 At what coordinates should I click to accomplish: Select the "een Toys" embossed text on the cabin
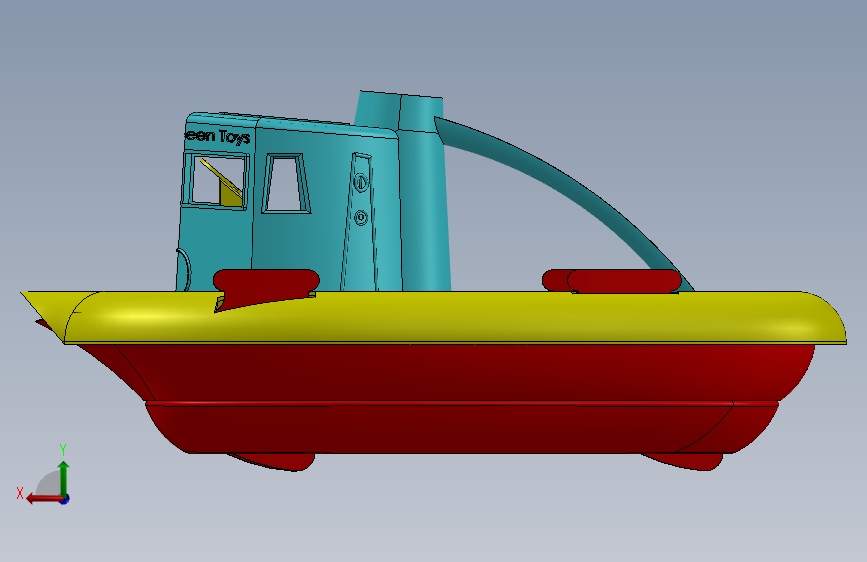tap(217, 137)
